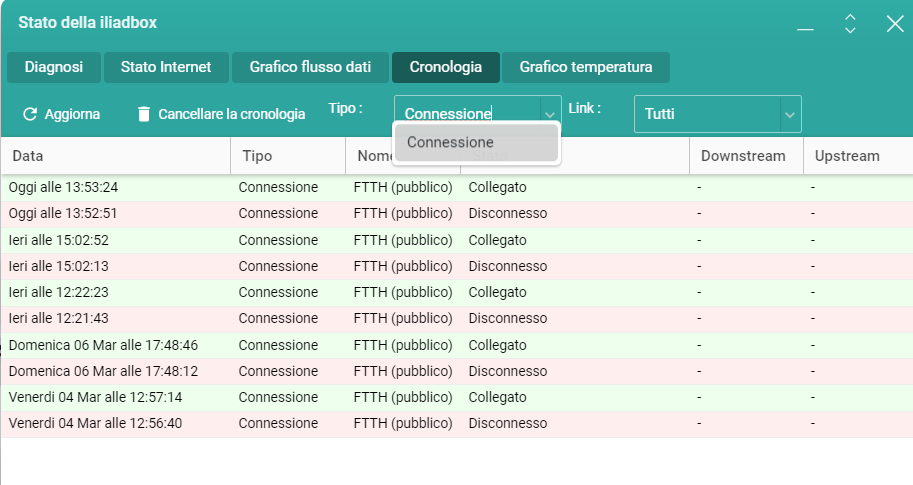The height and width of the screenshot is (485, 913).
Task: Click the trash icon for Cancellare la cronologia
Action: [144, 114]
